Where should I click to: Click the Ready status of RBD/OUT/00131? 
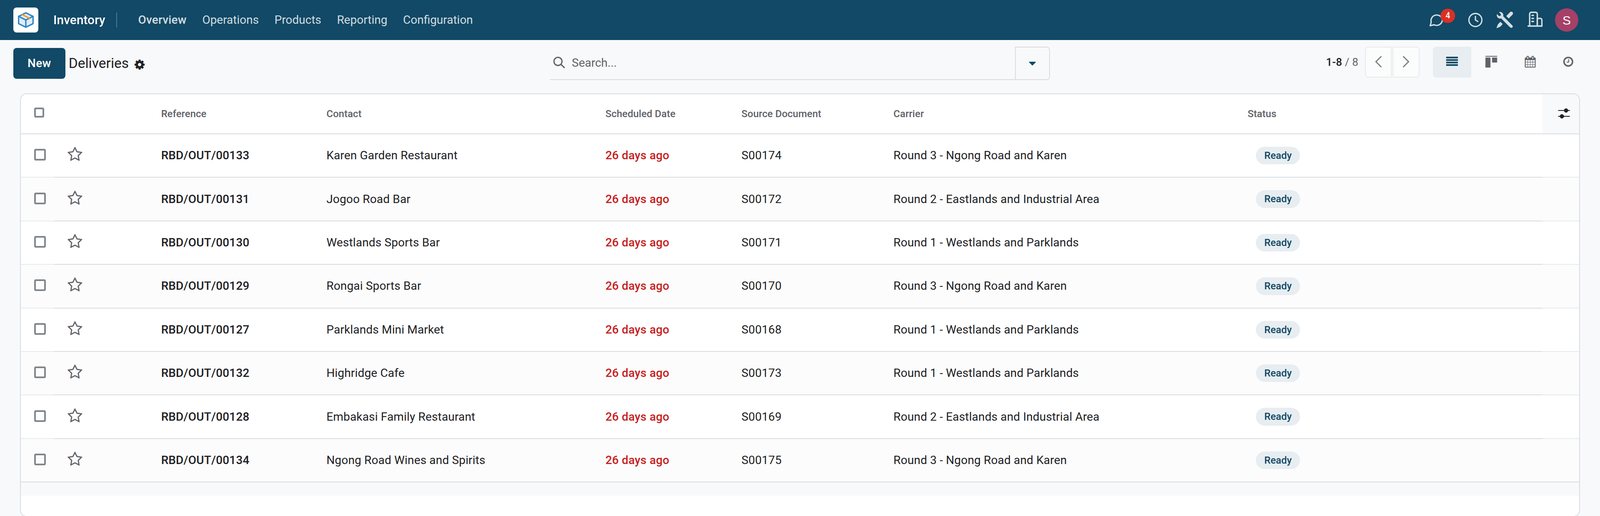[1278, 199]
